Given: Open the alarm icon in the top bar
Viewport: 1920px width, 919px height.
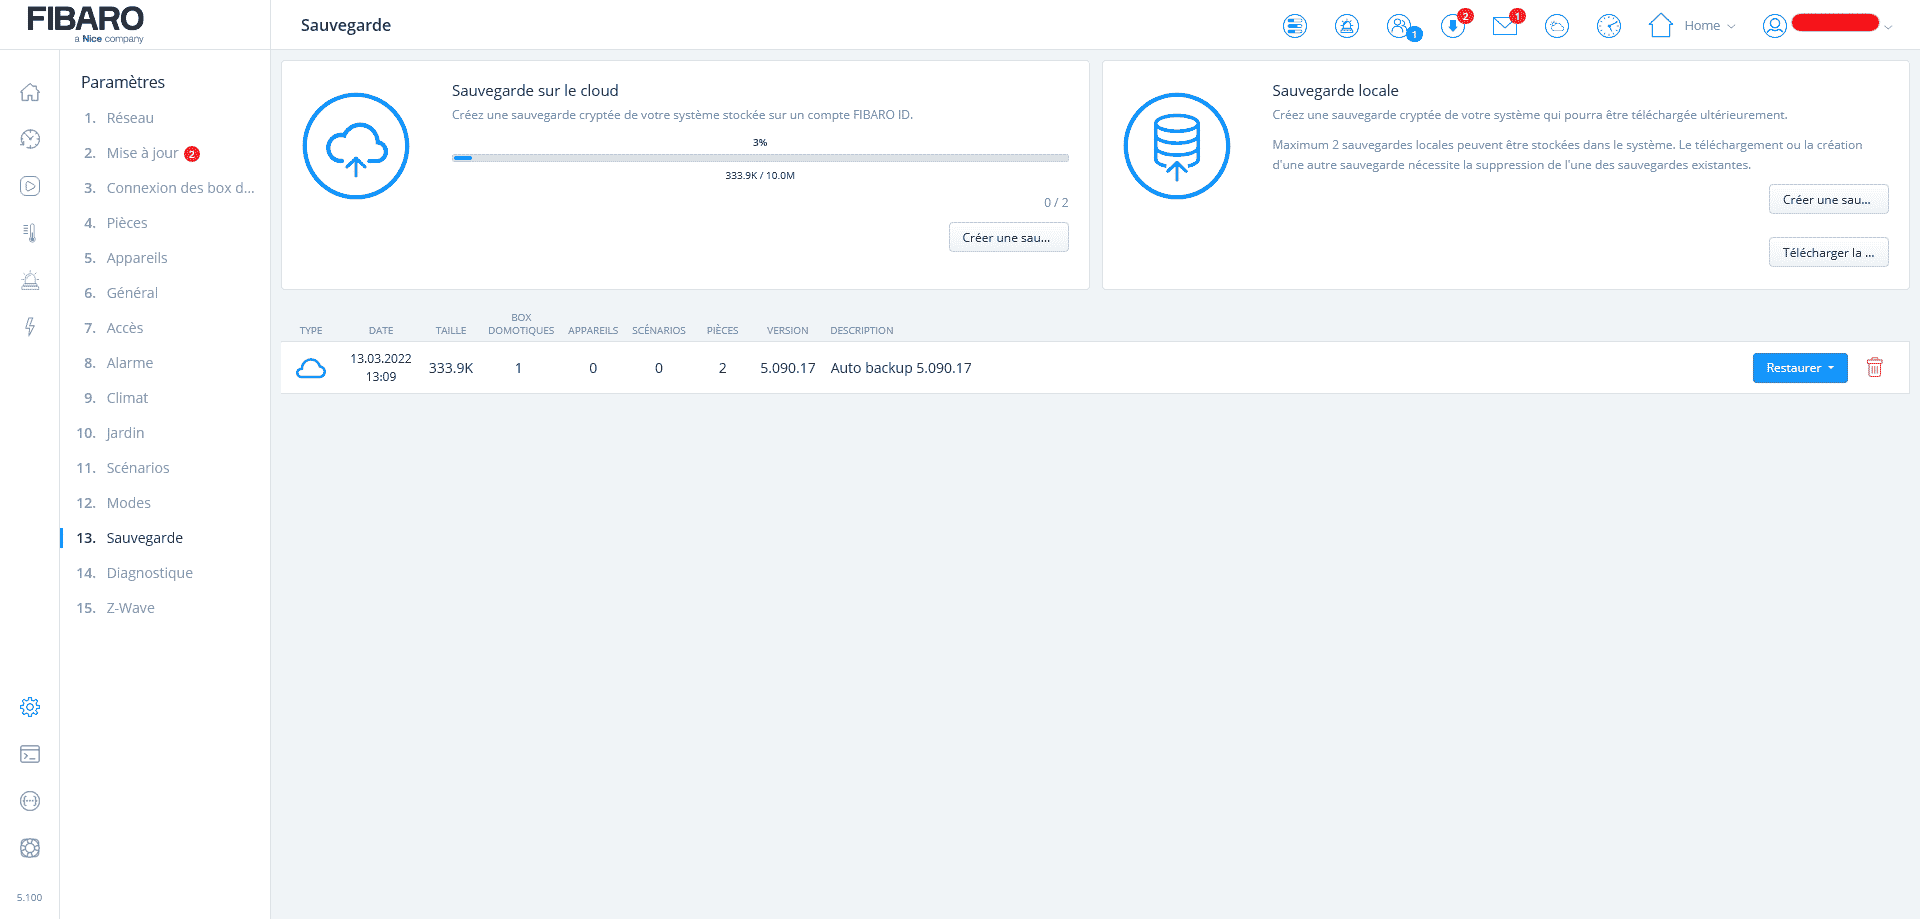Looking at the screenshot, I should tap(1347, 26).
